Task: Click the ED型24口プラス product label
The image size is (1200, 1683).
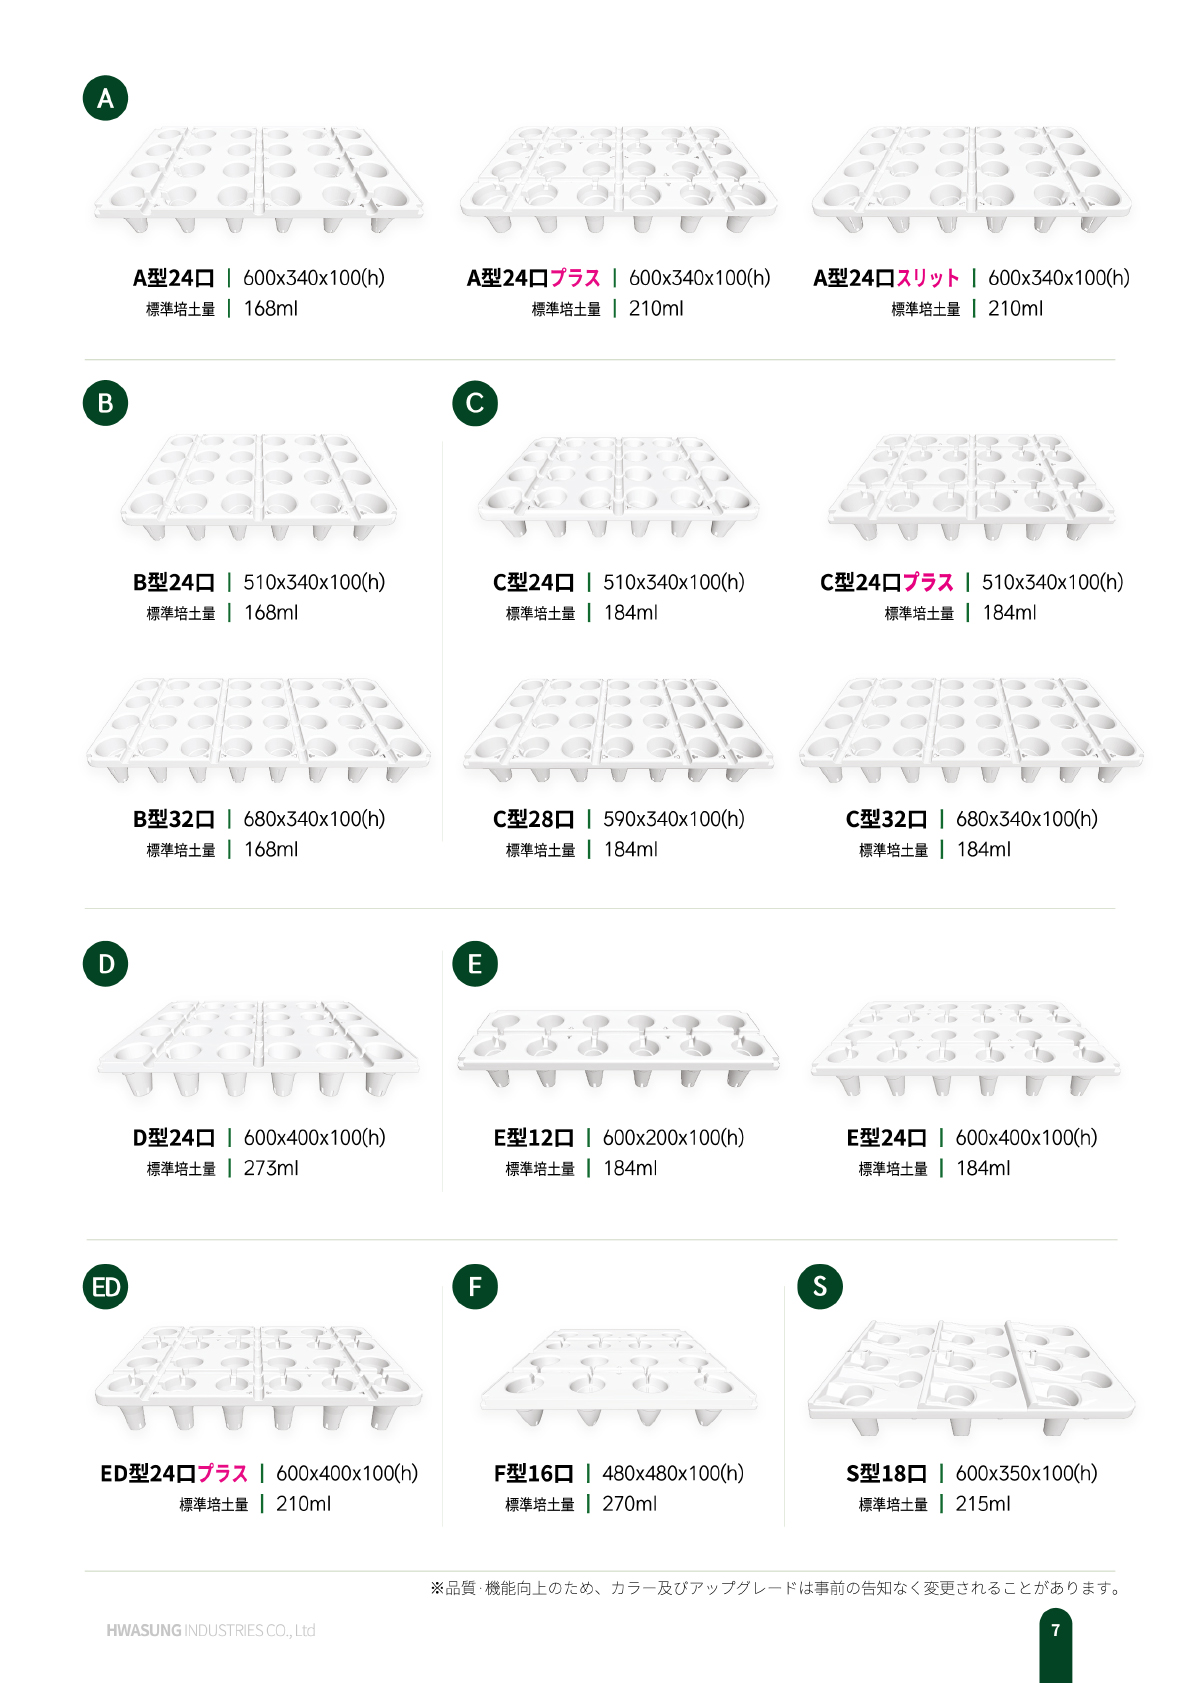Action: point(174,1473)
